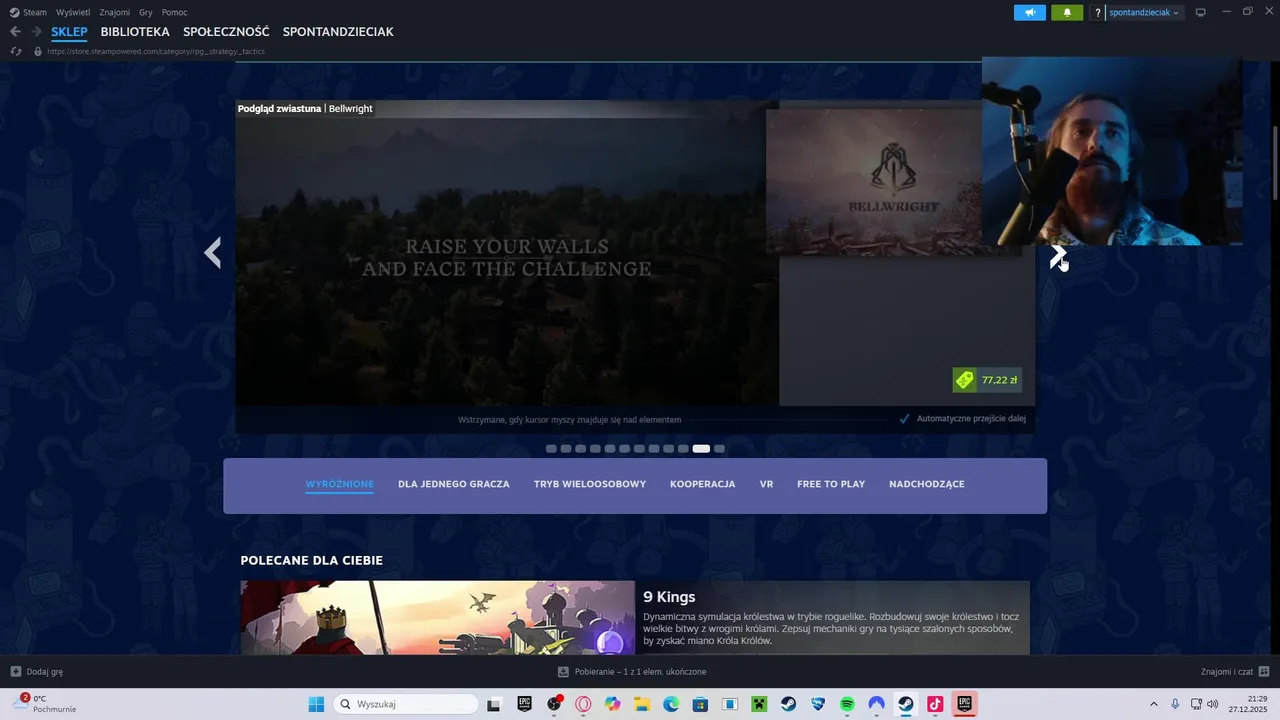The width and height of the screenshot is (1280, 720).
Task: Click the Bellwright trailer preview video
Action: pyautogui.click(x=506, y=253)
